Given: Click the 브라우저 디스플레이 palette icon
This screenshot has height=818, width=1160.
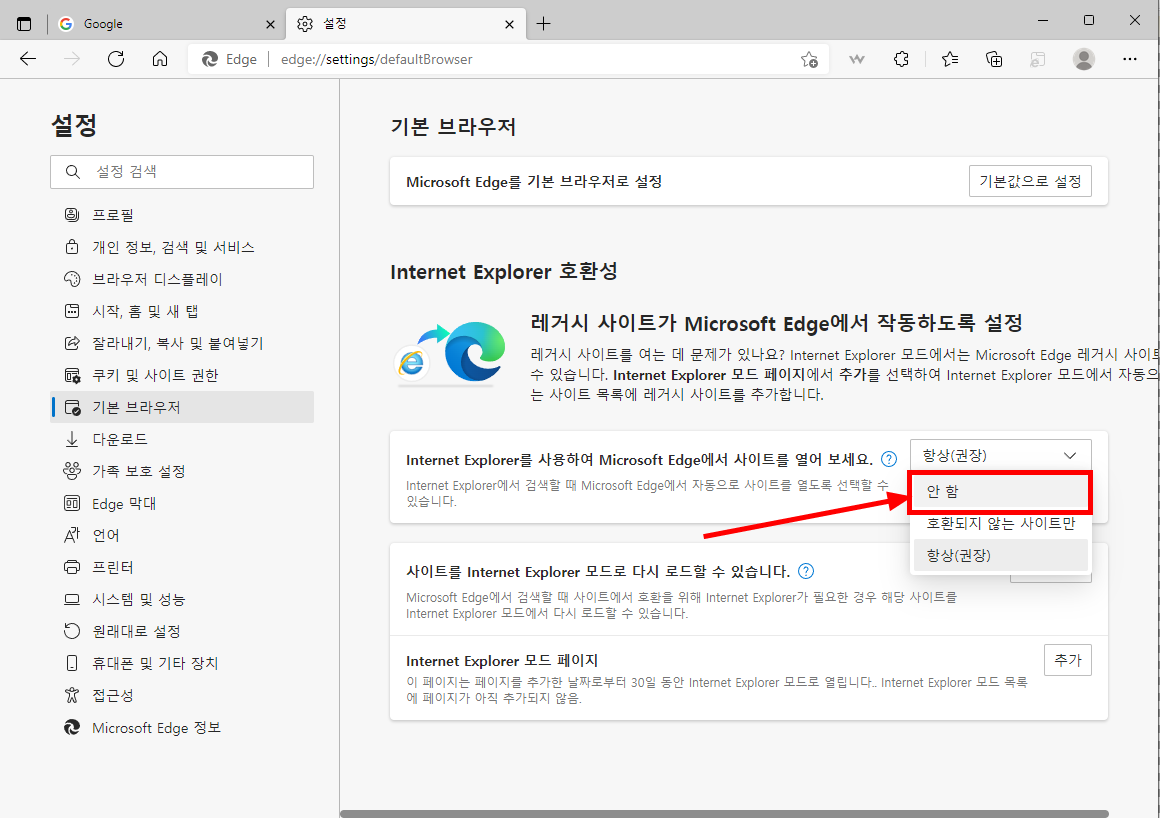Looking at the screenshot, I should (x=72, y=279).
